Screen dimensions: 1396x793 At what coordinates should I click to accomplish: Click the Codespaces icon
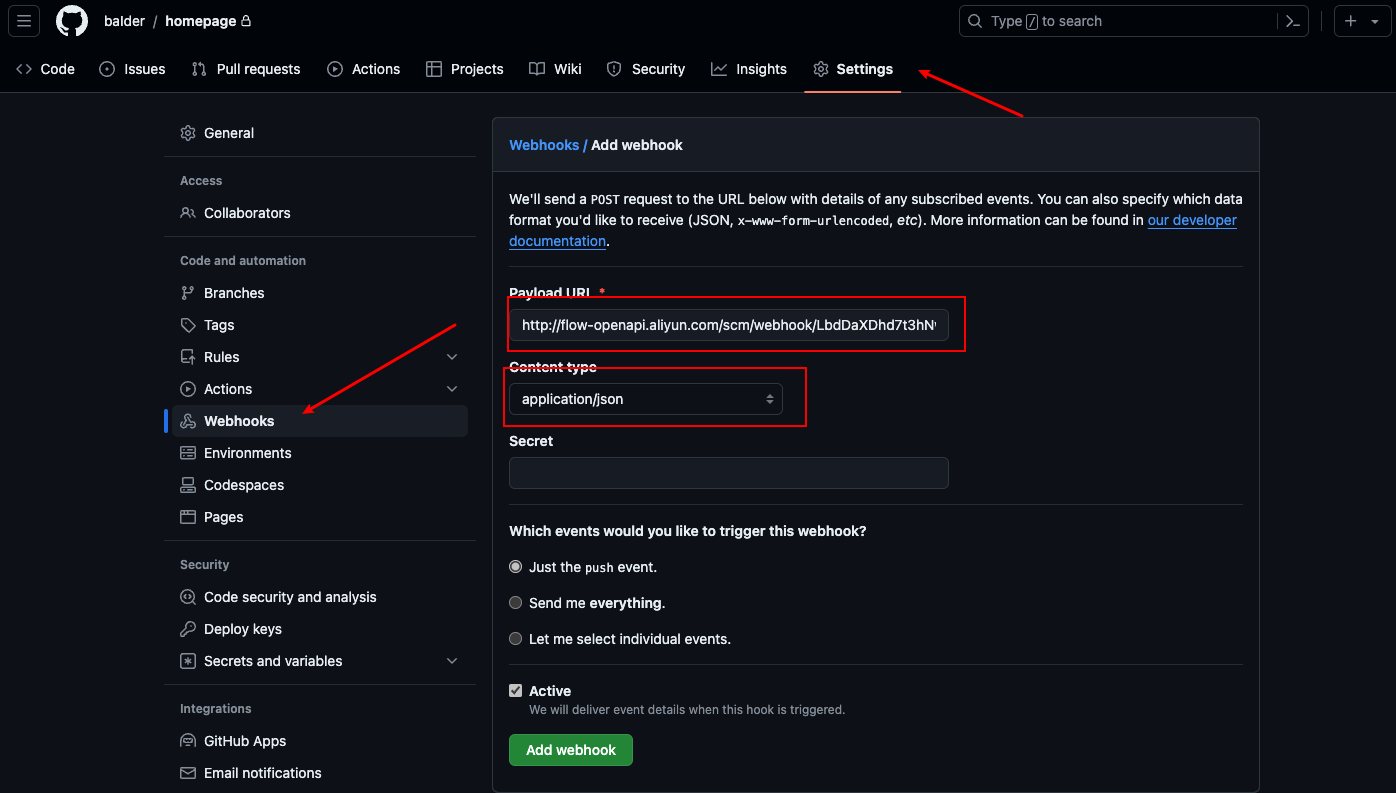(188, 485)
